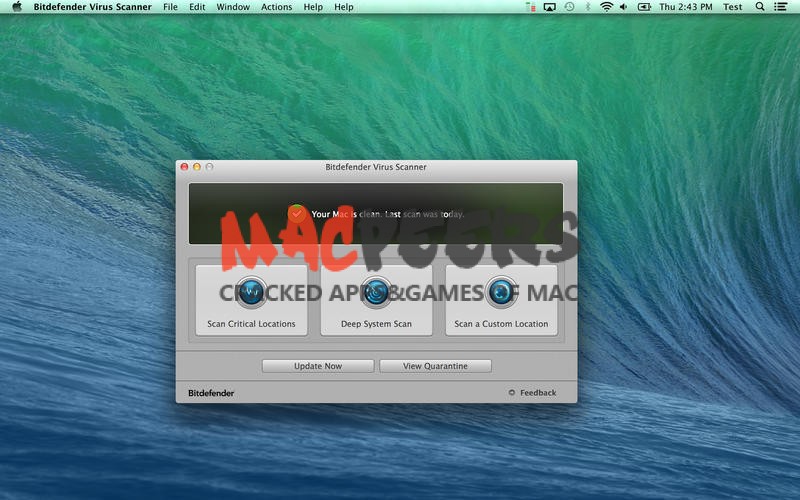Screen dimensions: 800x500
Task: Open the File menu
Action: (170, 7)
